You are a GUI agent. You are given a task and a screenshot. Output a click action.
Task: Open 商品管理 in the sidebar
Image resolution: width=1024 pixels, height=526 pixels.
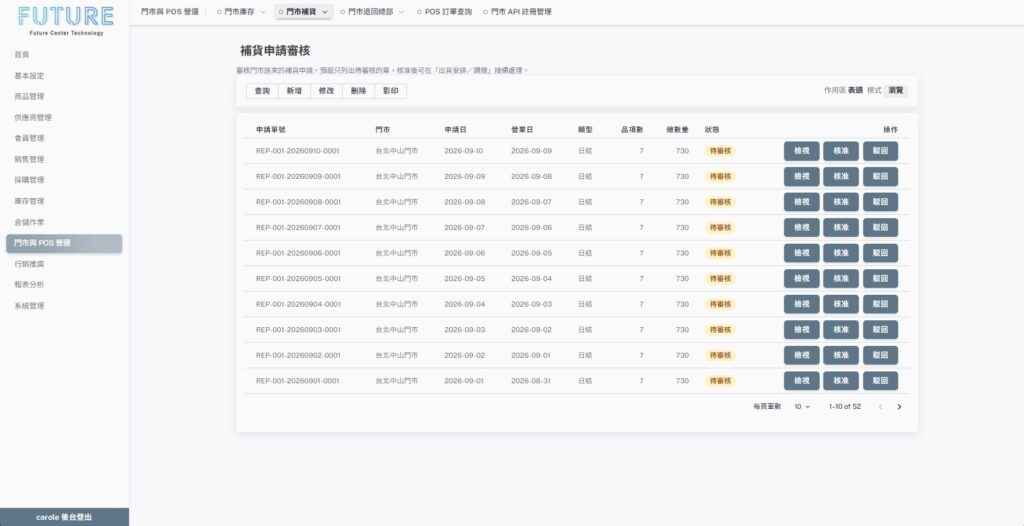64,97
